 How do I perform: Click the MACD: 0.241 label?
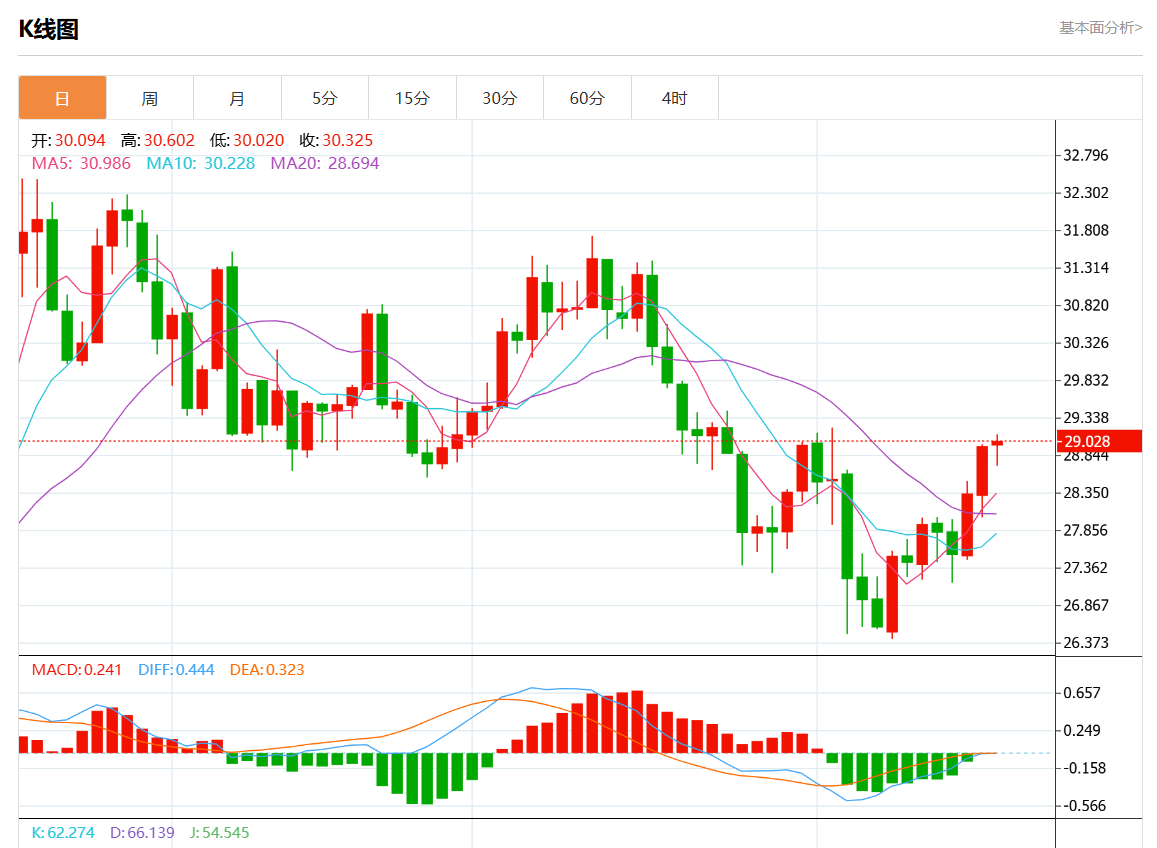tap(77, 669)
